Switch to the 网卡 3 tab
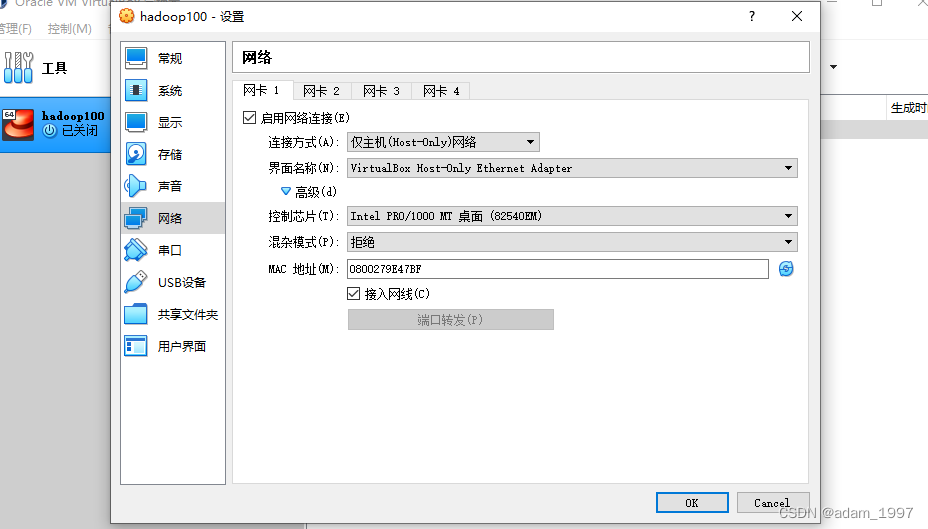Screen dimensions: 928x529 381,91
